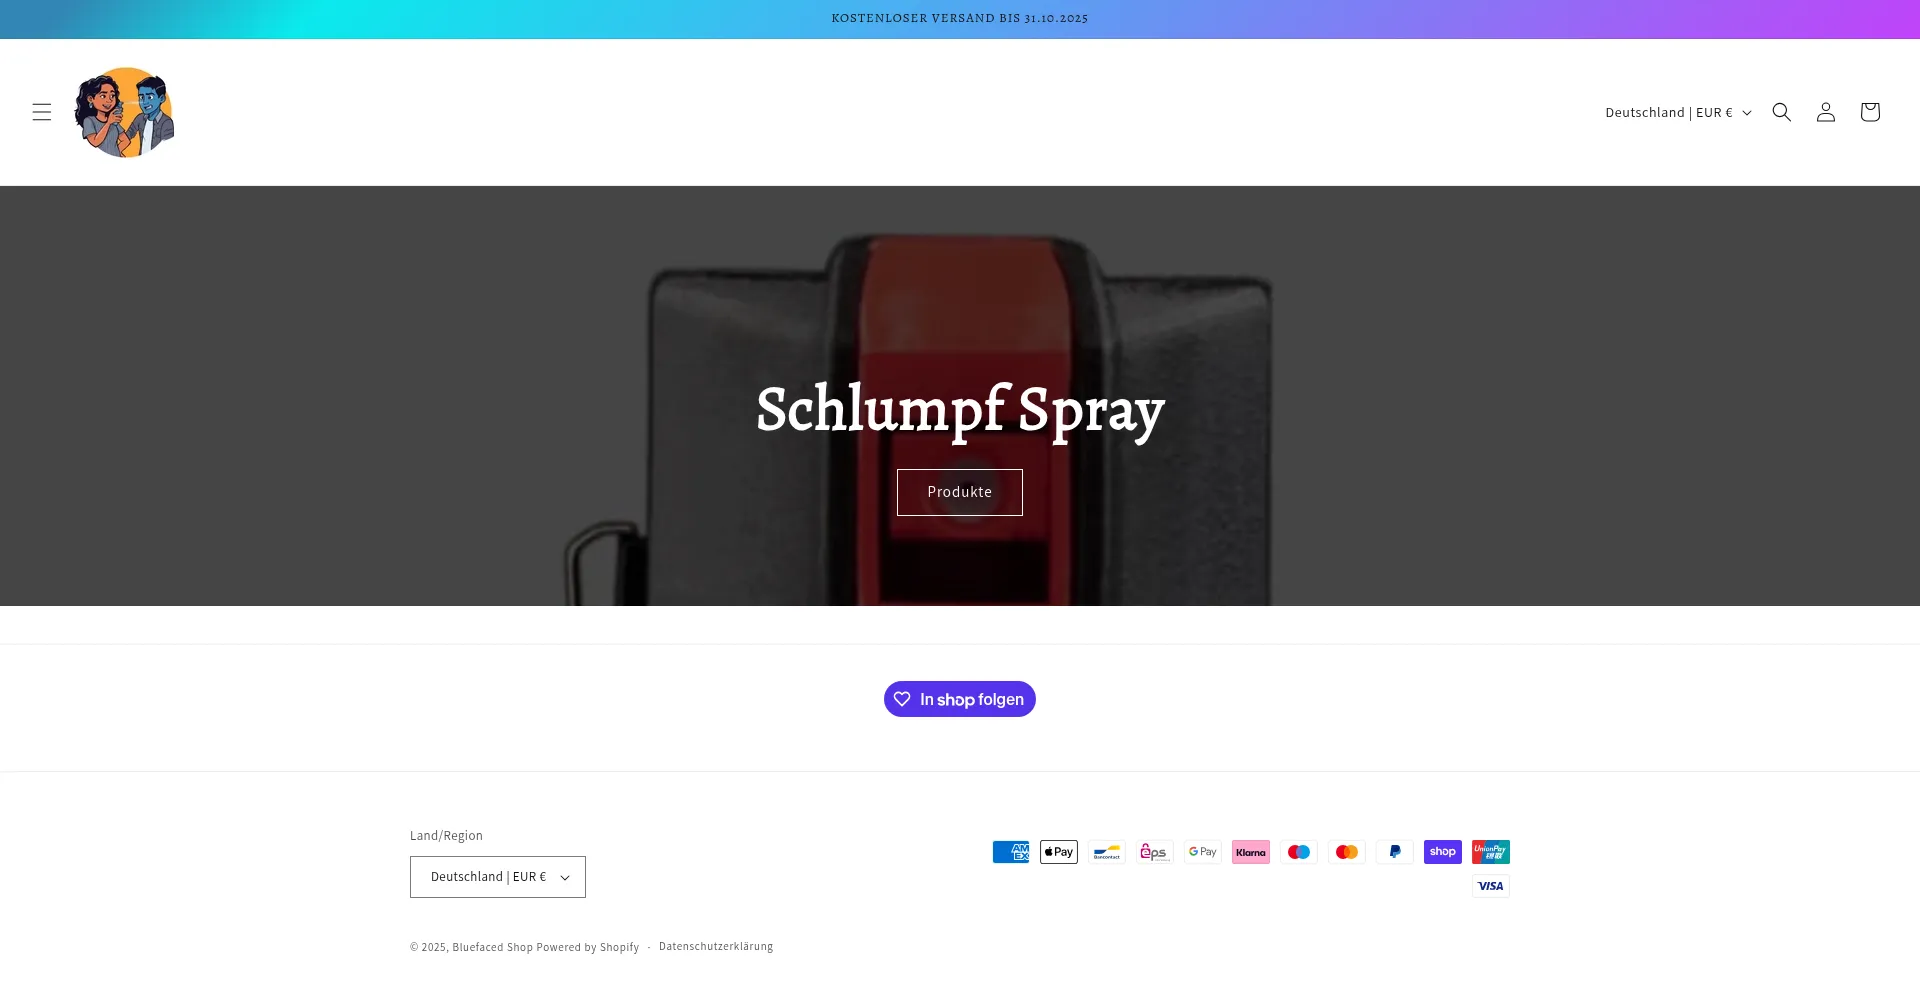Click the Produkte button on banner
Image resolution: width=1920 pixels, height=993 pixels.
click(x=960, y=492)
